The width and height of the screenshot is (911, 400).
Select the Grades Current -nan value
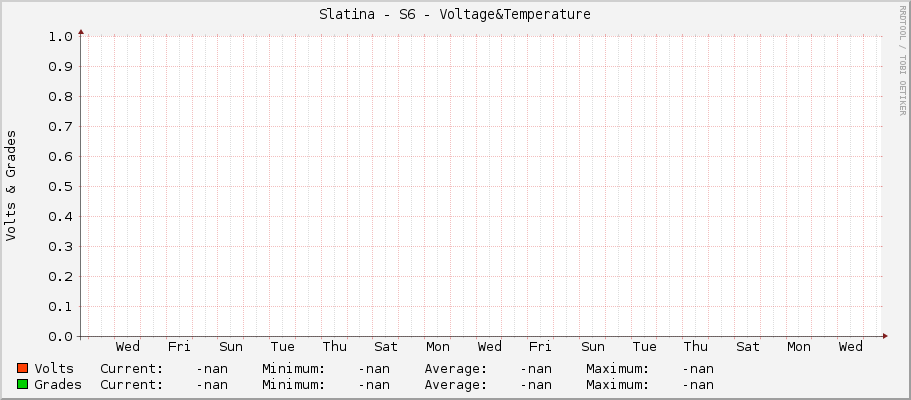point(212,384)
